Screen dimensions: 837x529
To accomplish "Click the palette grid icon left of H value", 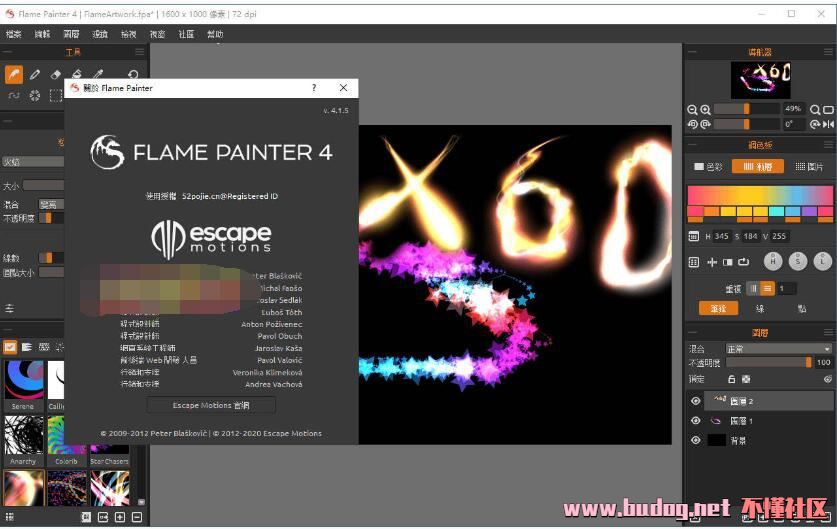I will tap(693, 236).
